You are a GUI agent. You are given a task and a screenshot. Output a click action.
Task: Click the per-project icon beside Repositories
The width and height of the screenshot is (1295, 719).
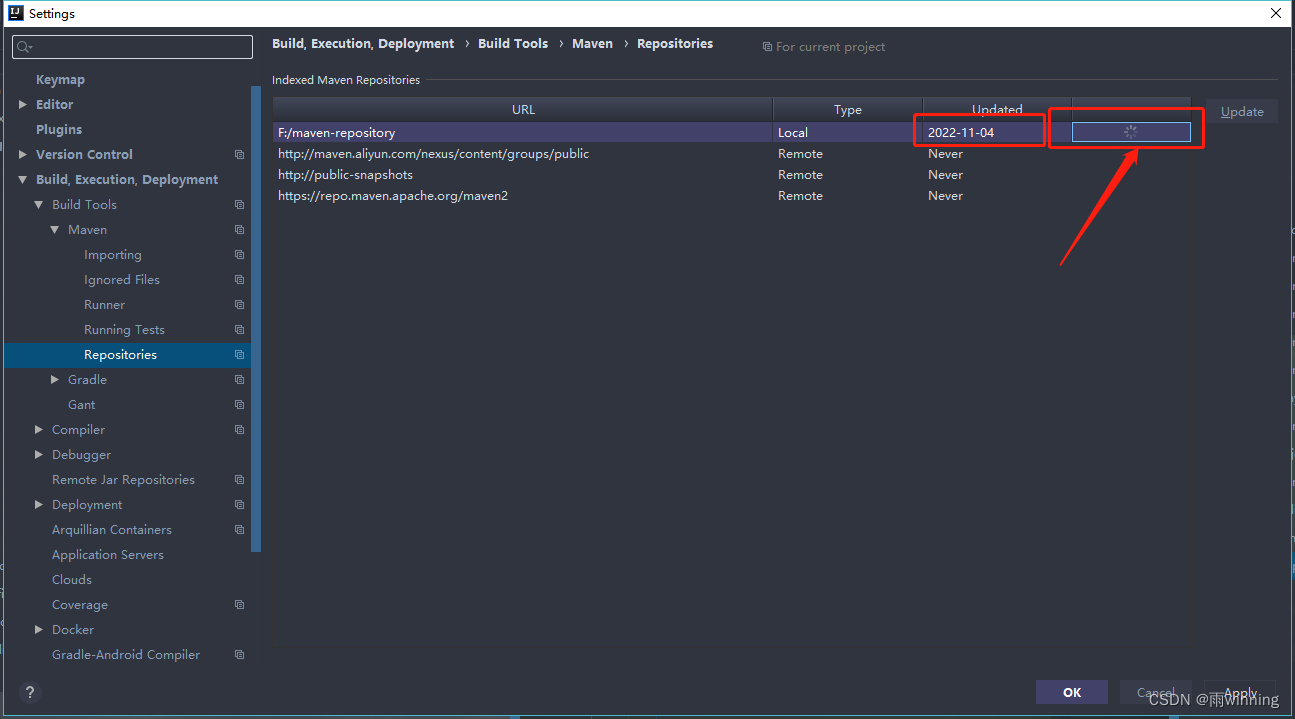click(239, 355)
